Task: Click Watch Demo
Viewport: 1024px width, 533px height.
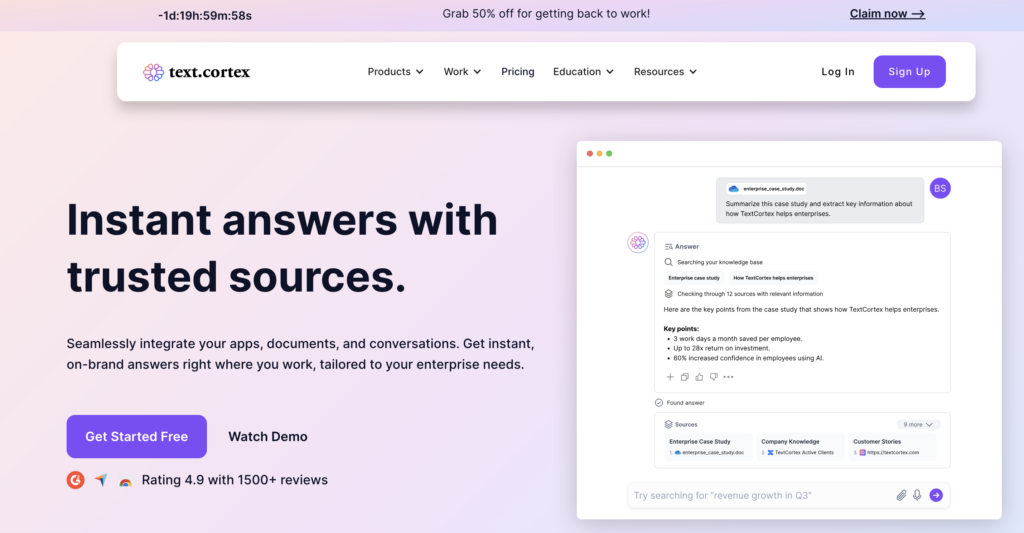Action: click(x=268, y=436)
